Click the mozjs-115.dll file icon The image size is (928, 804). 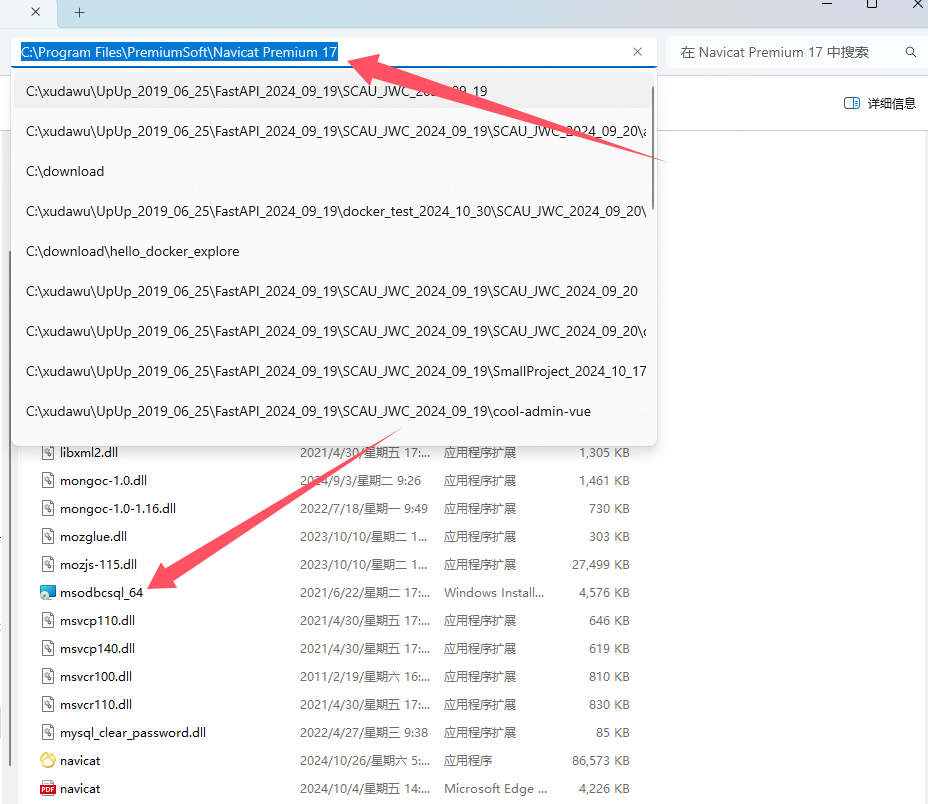pos(48,565)
